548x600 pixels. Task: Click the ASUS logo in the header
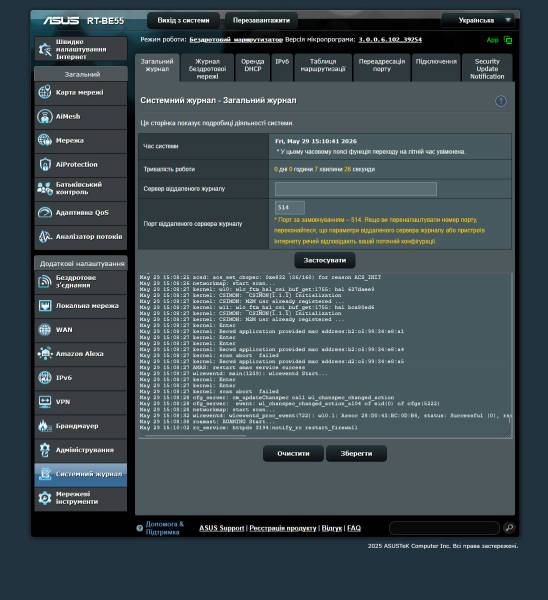click(x=61, y=20)
